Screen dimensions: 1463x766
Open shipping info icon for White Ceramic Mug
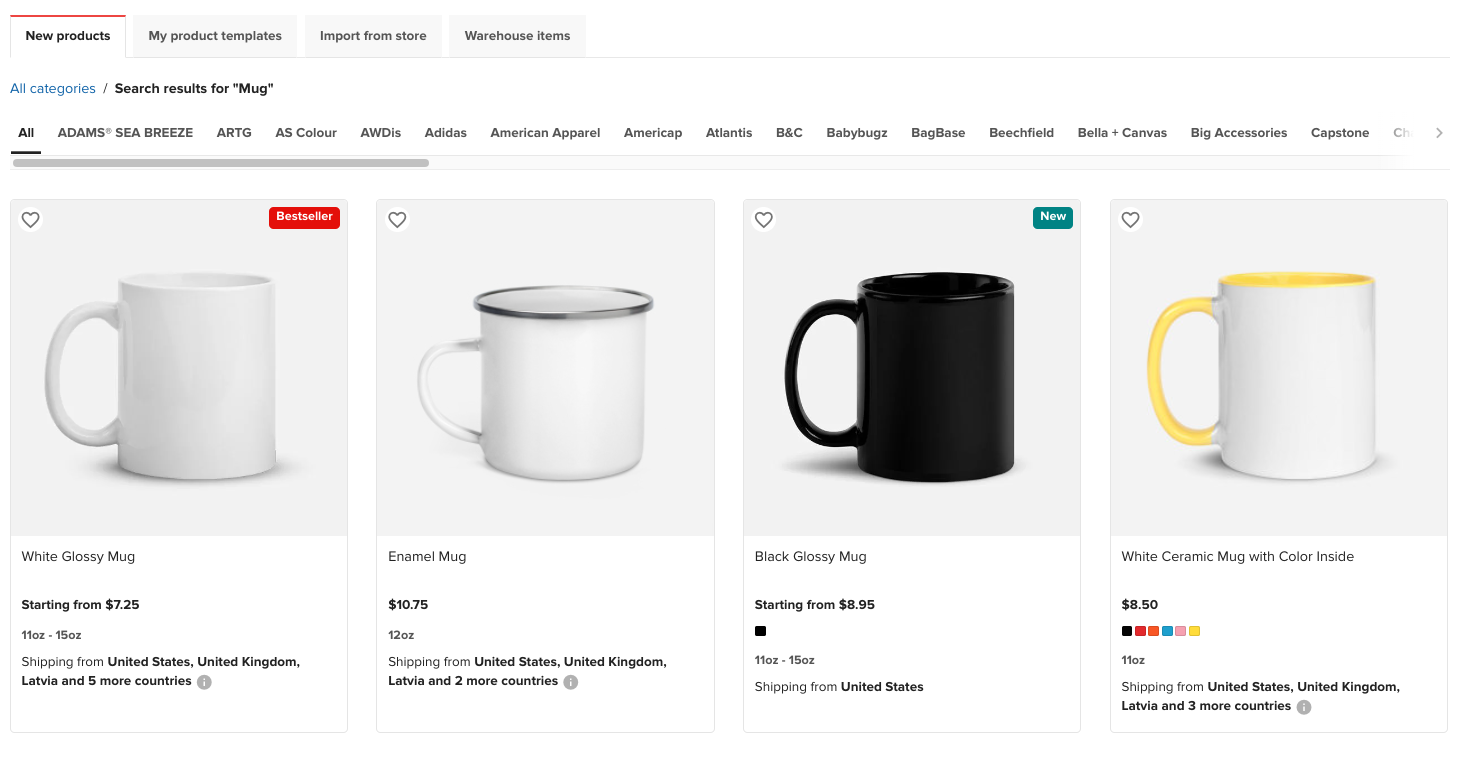1304,707
